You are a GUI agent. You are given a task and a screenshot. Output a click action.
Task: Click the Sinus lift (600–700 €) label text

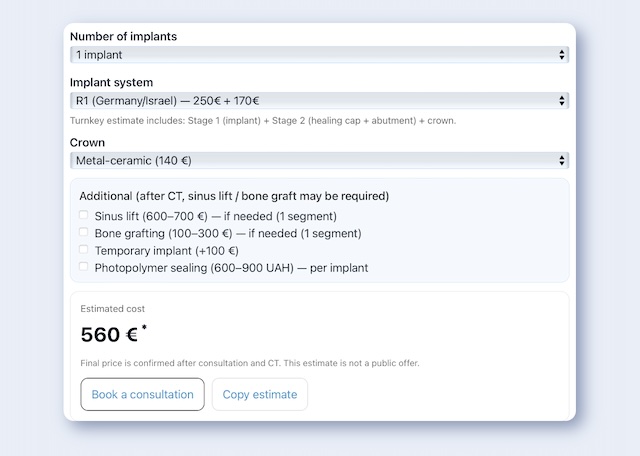(x=215, y=216)
